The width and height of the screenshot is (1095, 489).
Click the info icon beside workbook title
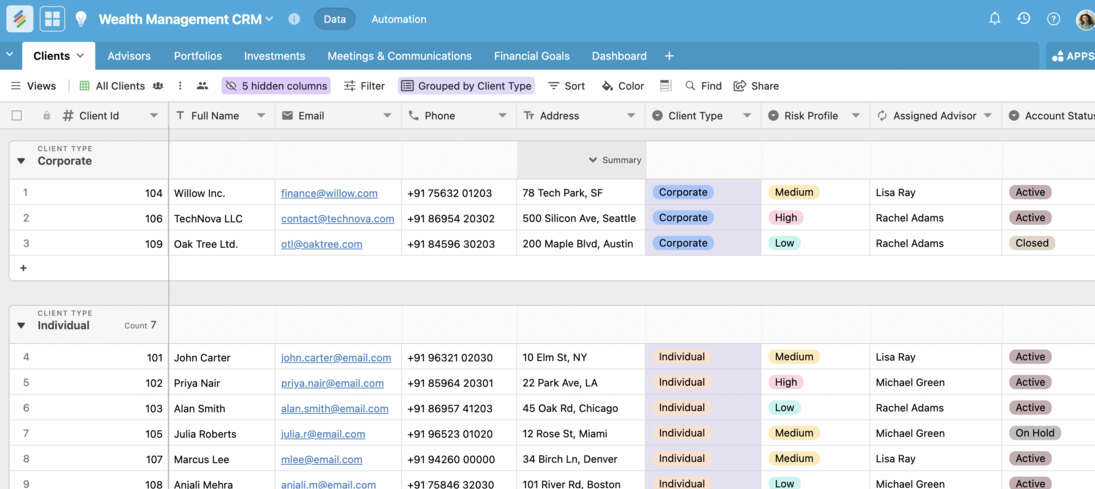(294, 19)
